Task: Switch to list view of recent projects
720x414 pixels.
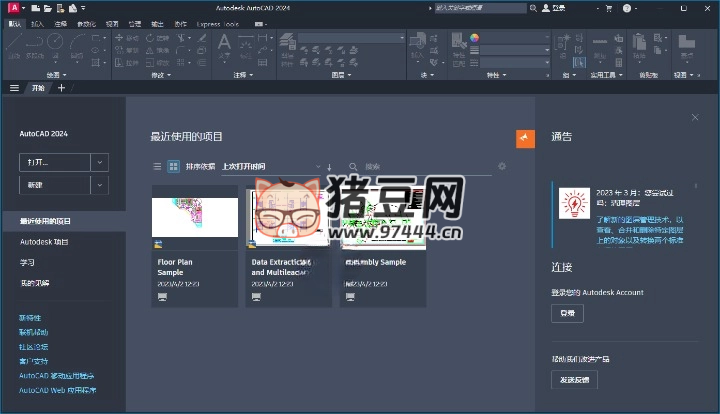Action: (157, 167)
